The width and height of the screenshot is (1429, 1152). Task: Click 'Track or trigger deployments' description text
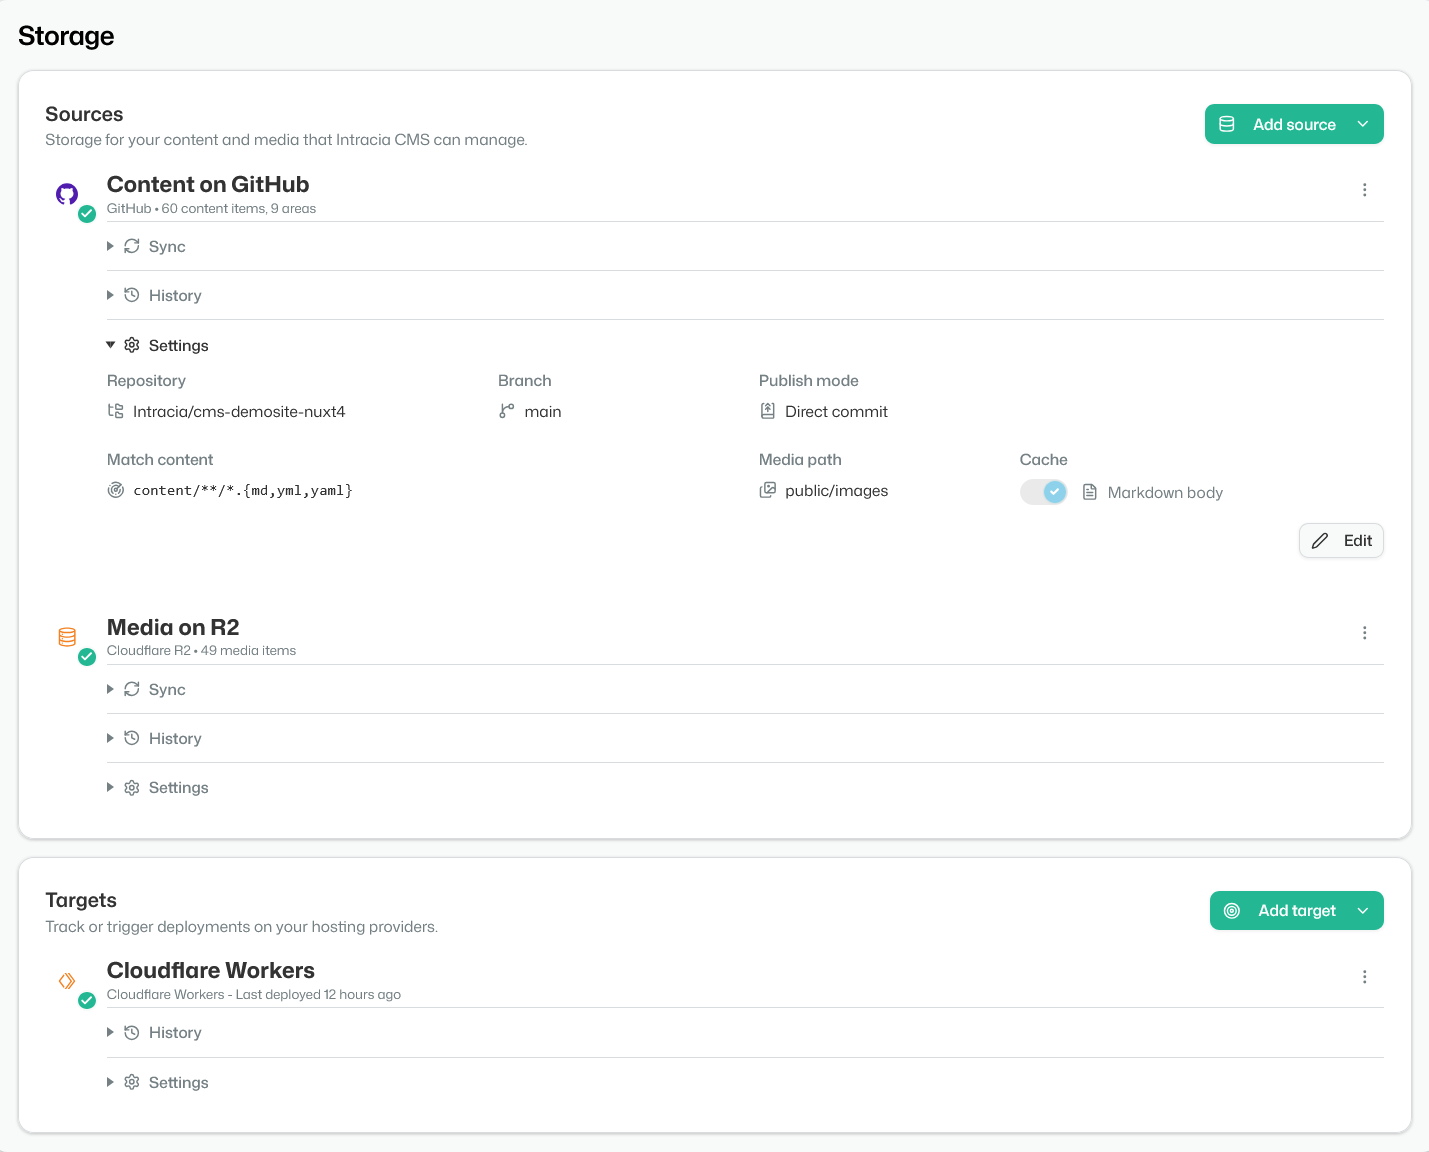coord(241,927)
